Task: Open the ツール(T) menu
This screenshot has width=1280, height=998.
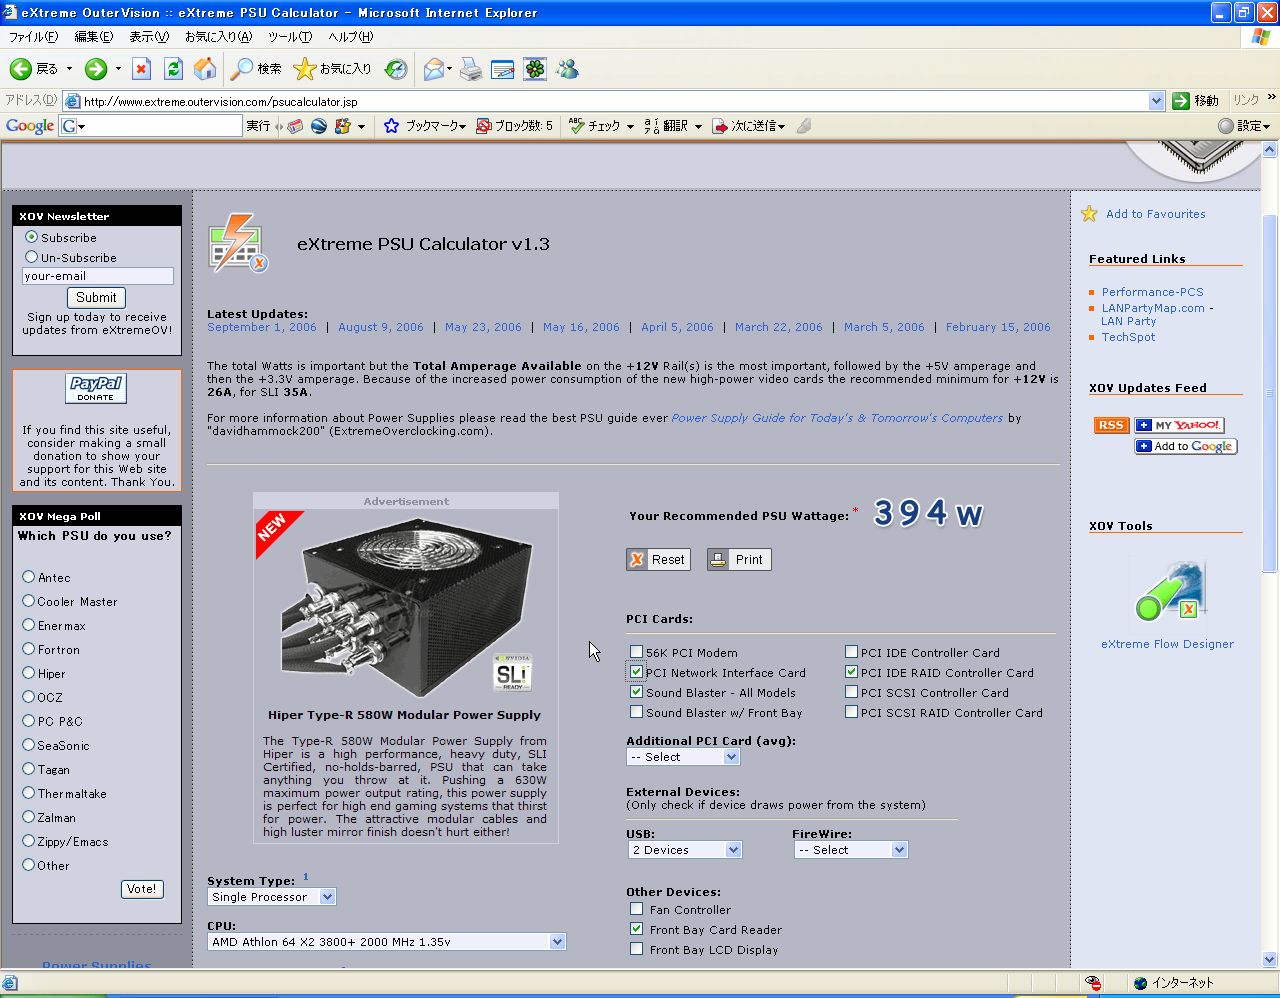Action: tap(290, 37)
